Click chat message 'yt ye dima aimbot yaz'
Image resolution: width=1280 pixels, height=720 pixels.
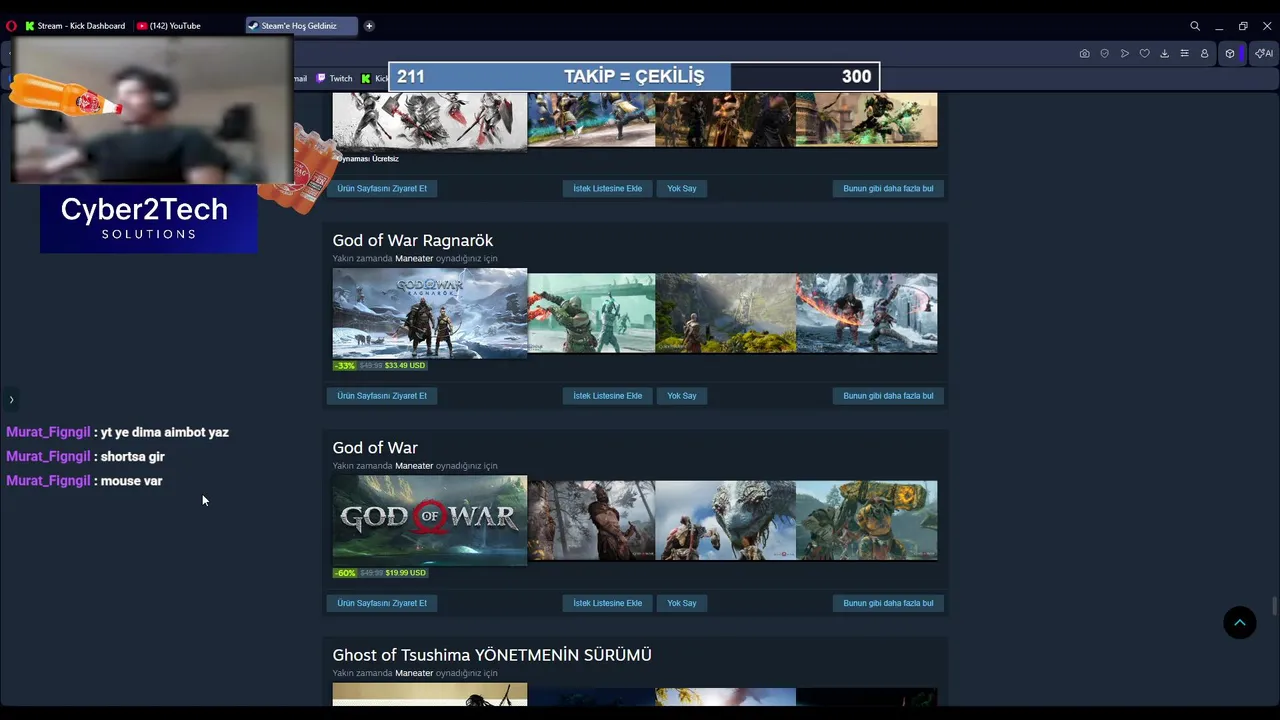164,432
